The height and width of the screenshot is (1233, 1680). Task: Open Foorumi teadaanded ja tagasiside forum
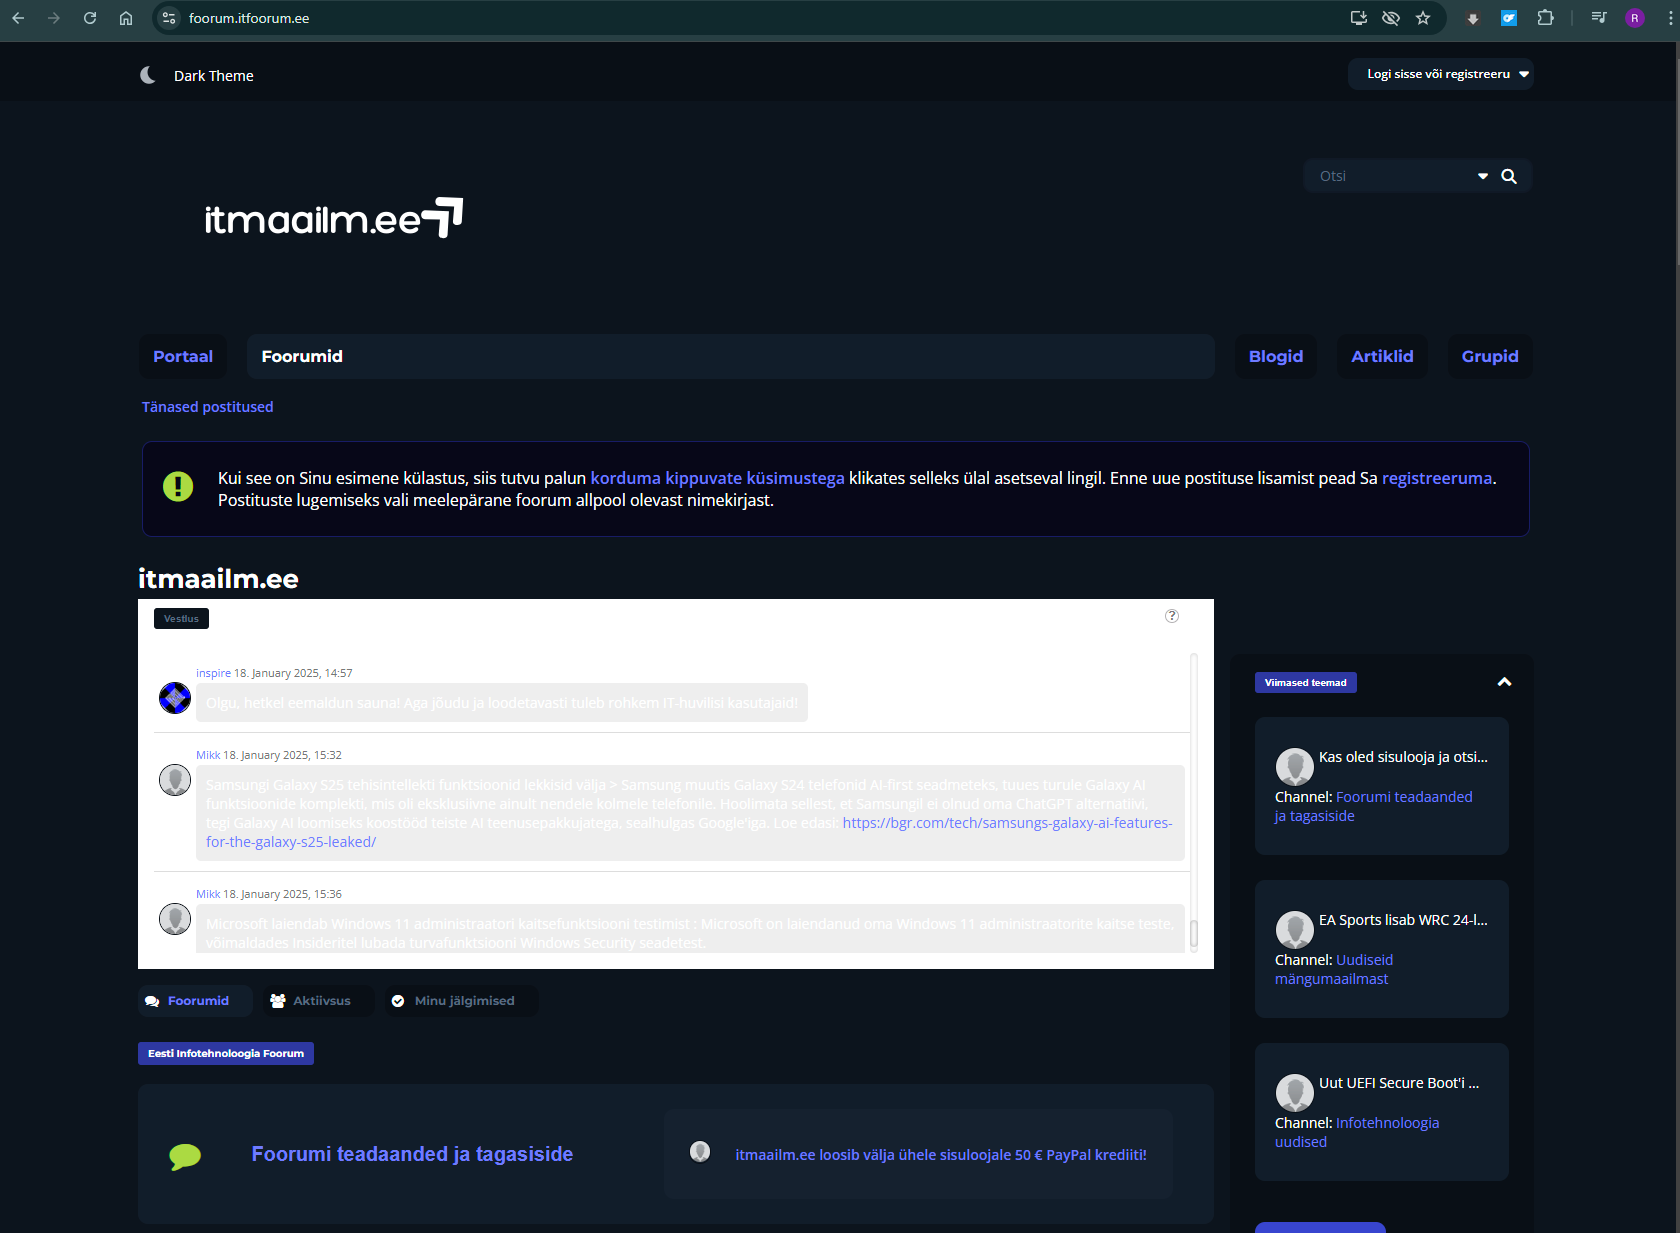(x=412, y=1154)
